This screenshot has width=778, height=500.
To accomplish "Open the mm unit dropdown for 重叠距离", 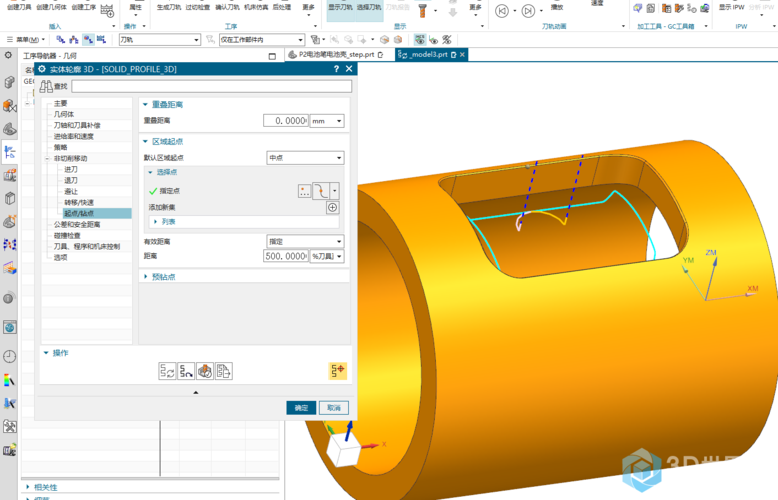I will tap(326, 121).
